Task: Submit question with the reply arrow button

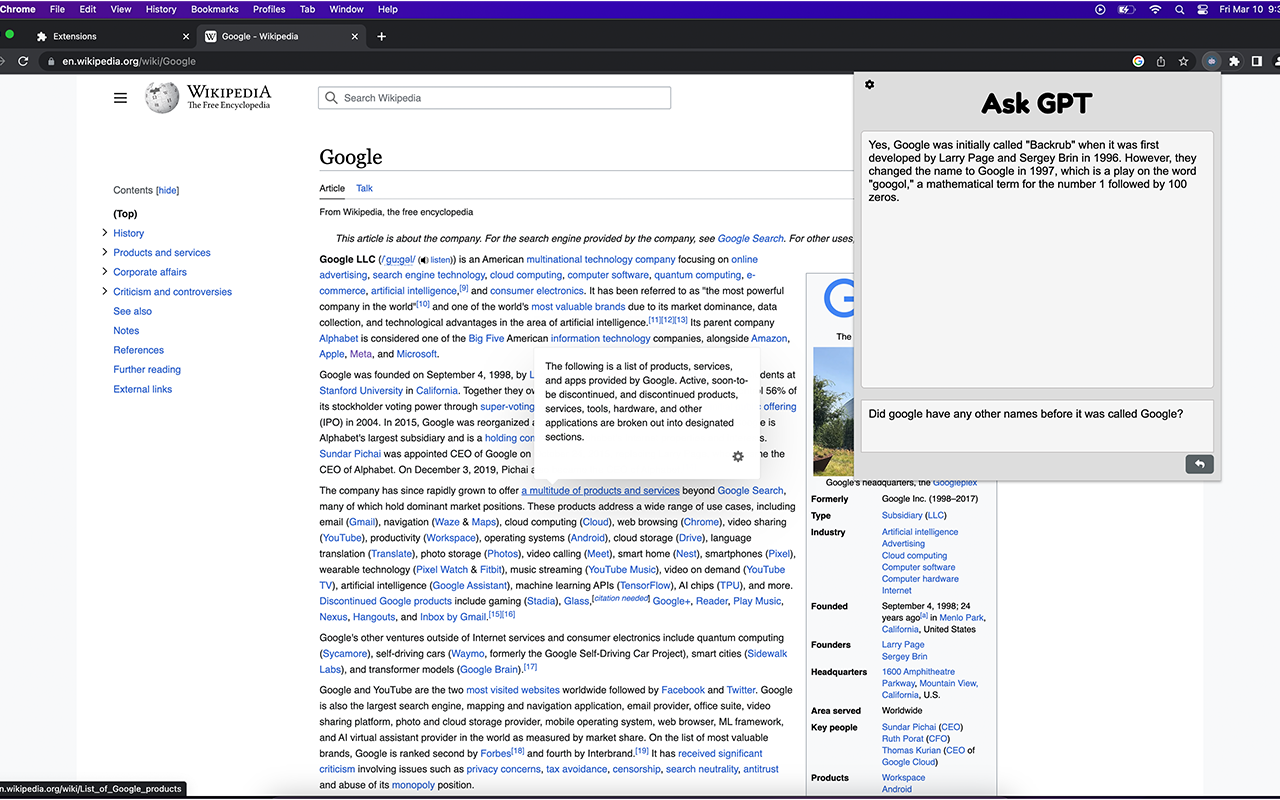Action: tap(1199, 464)
